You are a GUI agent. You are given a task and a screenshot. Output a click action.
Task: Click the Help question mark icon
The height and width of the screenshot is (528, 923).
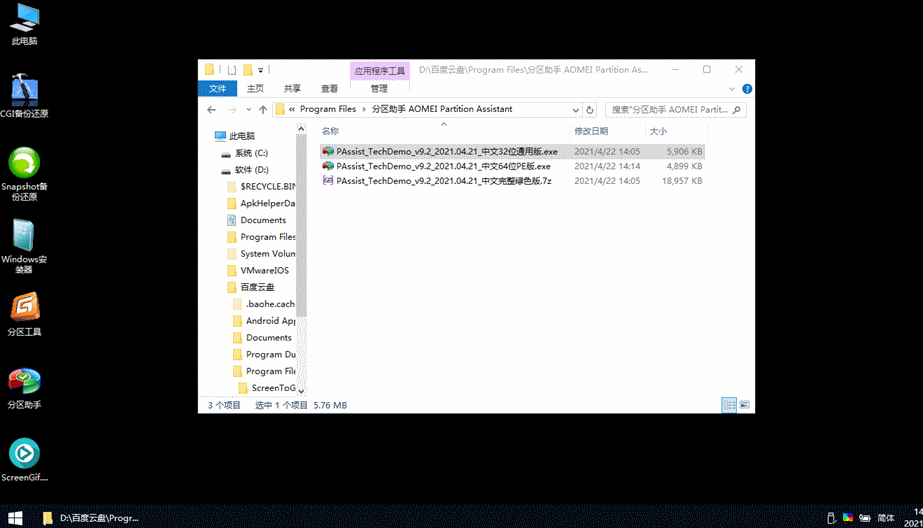747,89
